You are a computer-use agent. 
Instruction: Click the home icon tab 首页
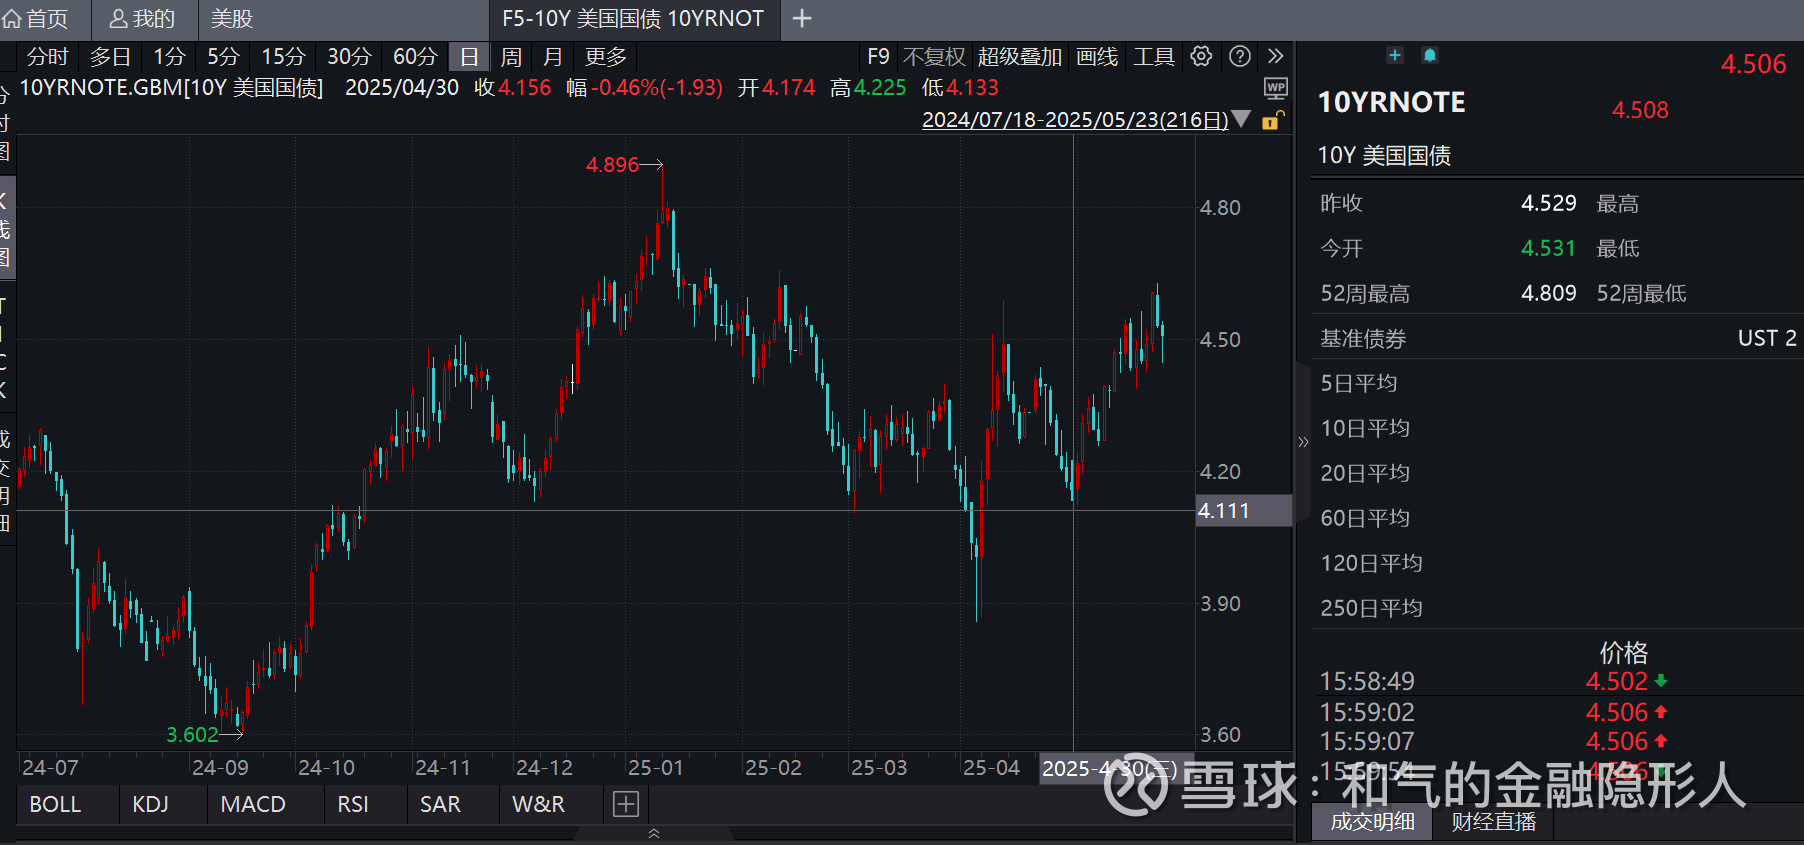coord(37,19)
